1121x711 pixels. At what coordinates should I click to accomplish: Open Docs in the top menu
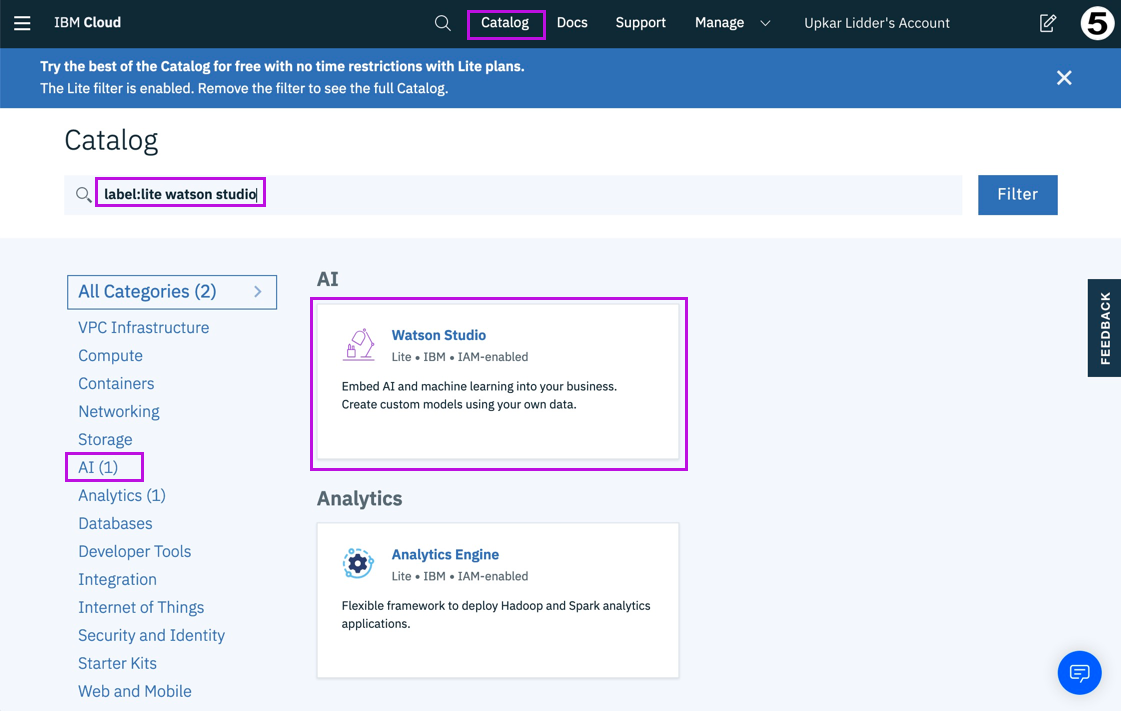point(572,23)
